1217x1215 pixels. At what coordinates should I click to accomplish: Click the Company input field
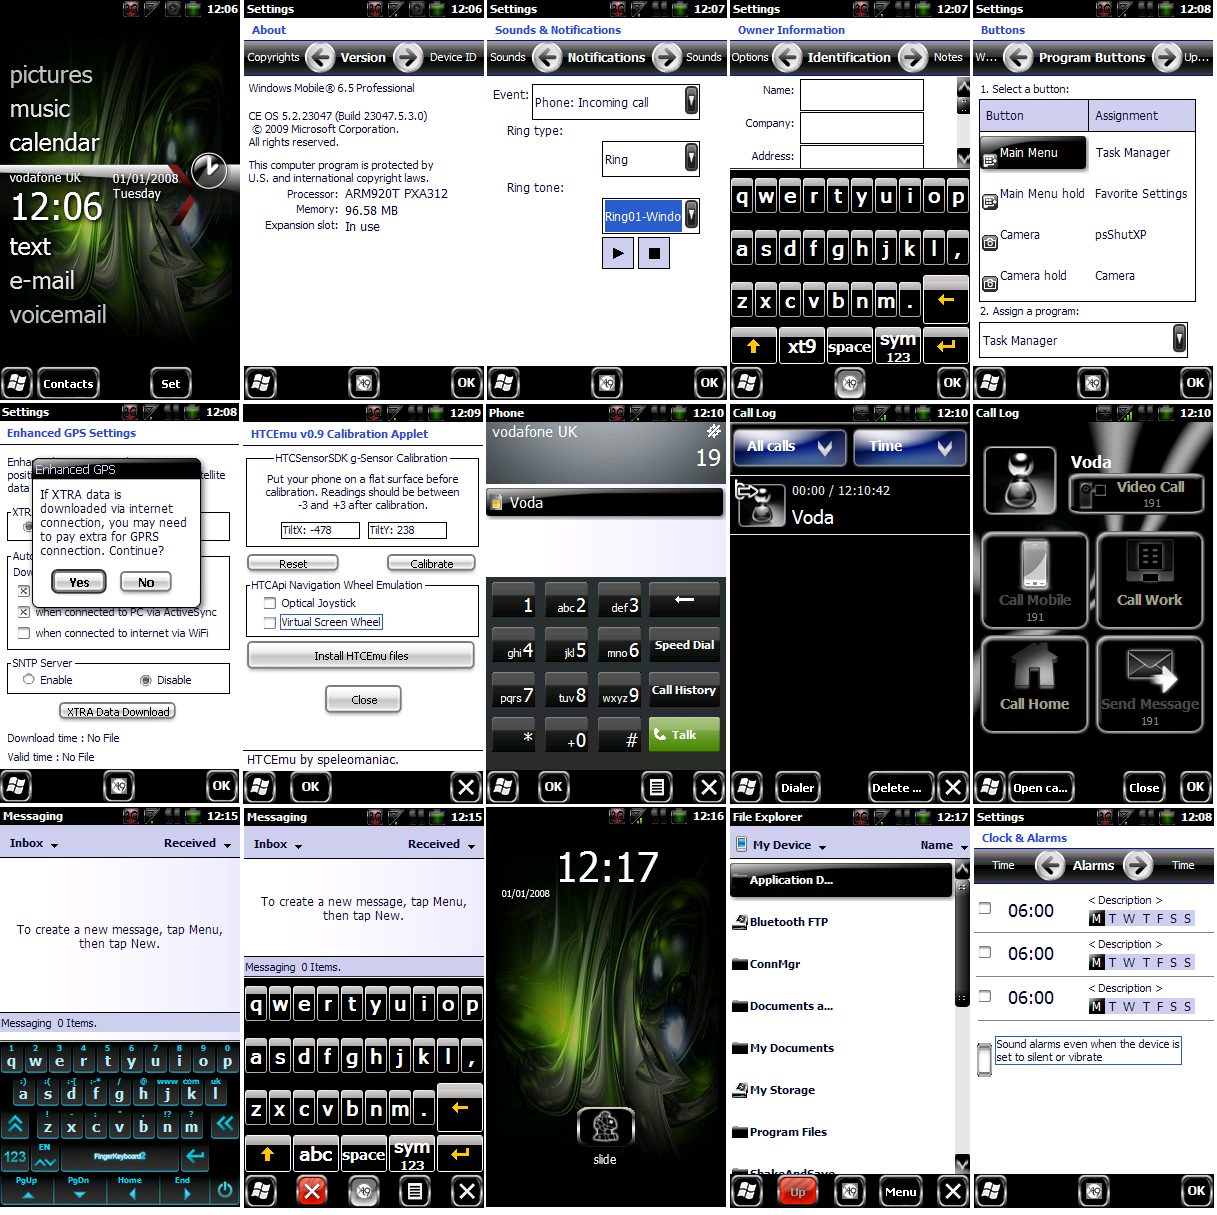861,126
